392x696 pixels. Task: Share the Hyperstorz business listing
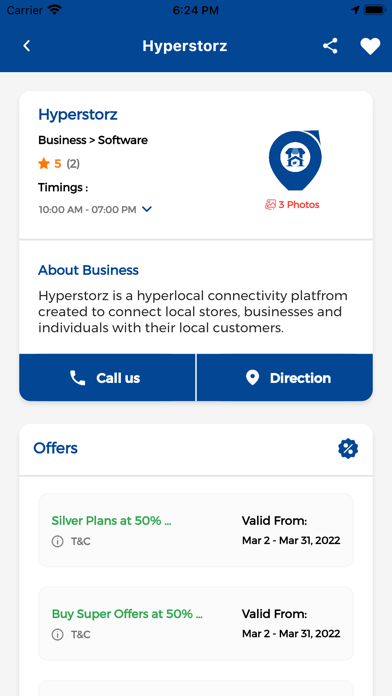tap(330, 46)
